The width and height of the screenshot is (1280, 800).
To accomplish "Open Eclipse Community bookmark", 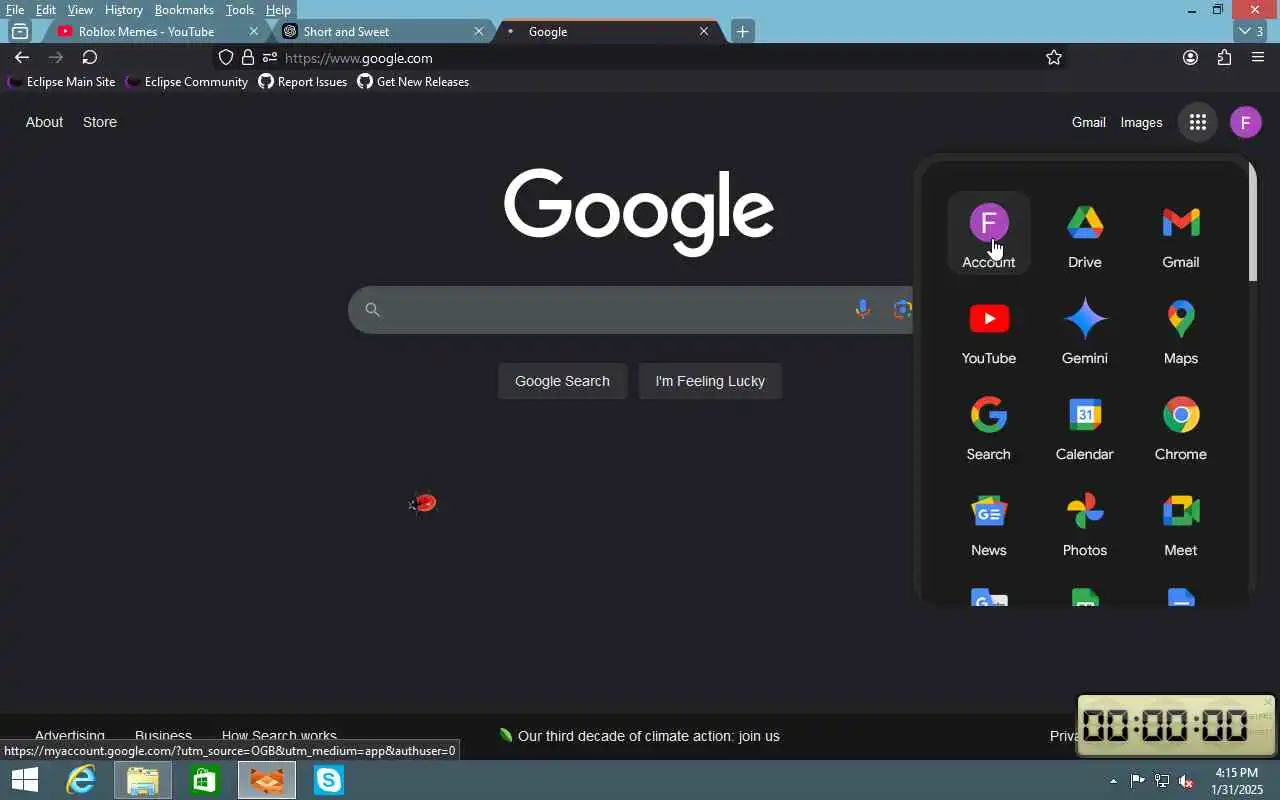I will [186, 82].
